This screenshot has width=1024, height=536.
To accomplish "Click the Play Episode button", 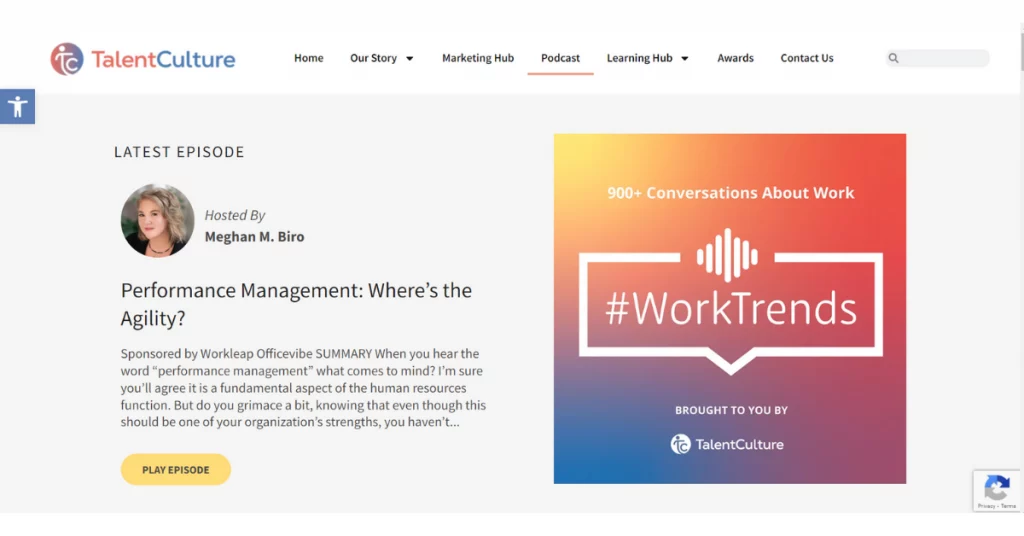I will pos(176,469).
